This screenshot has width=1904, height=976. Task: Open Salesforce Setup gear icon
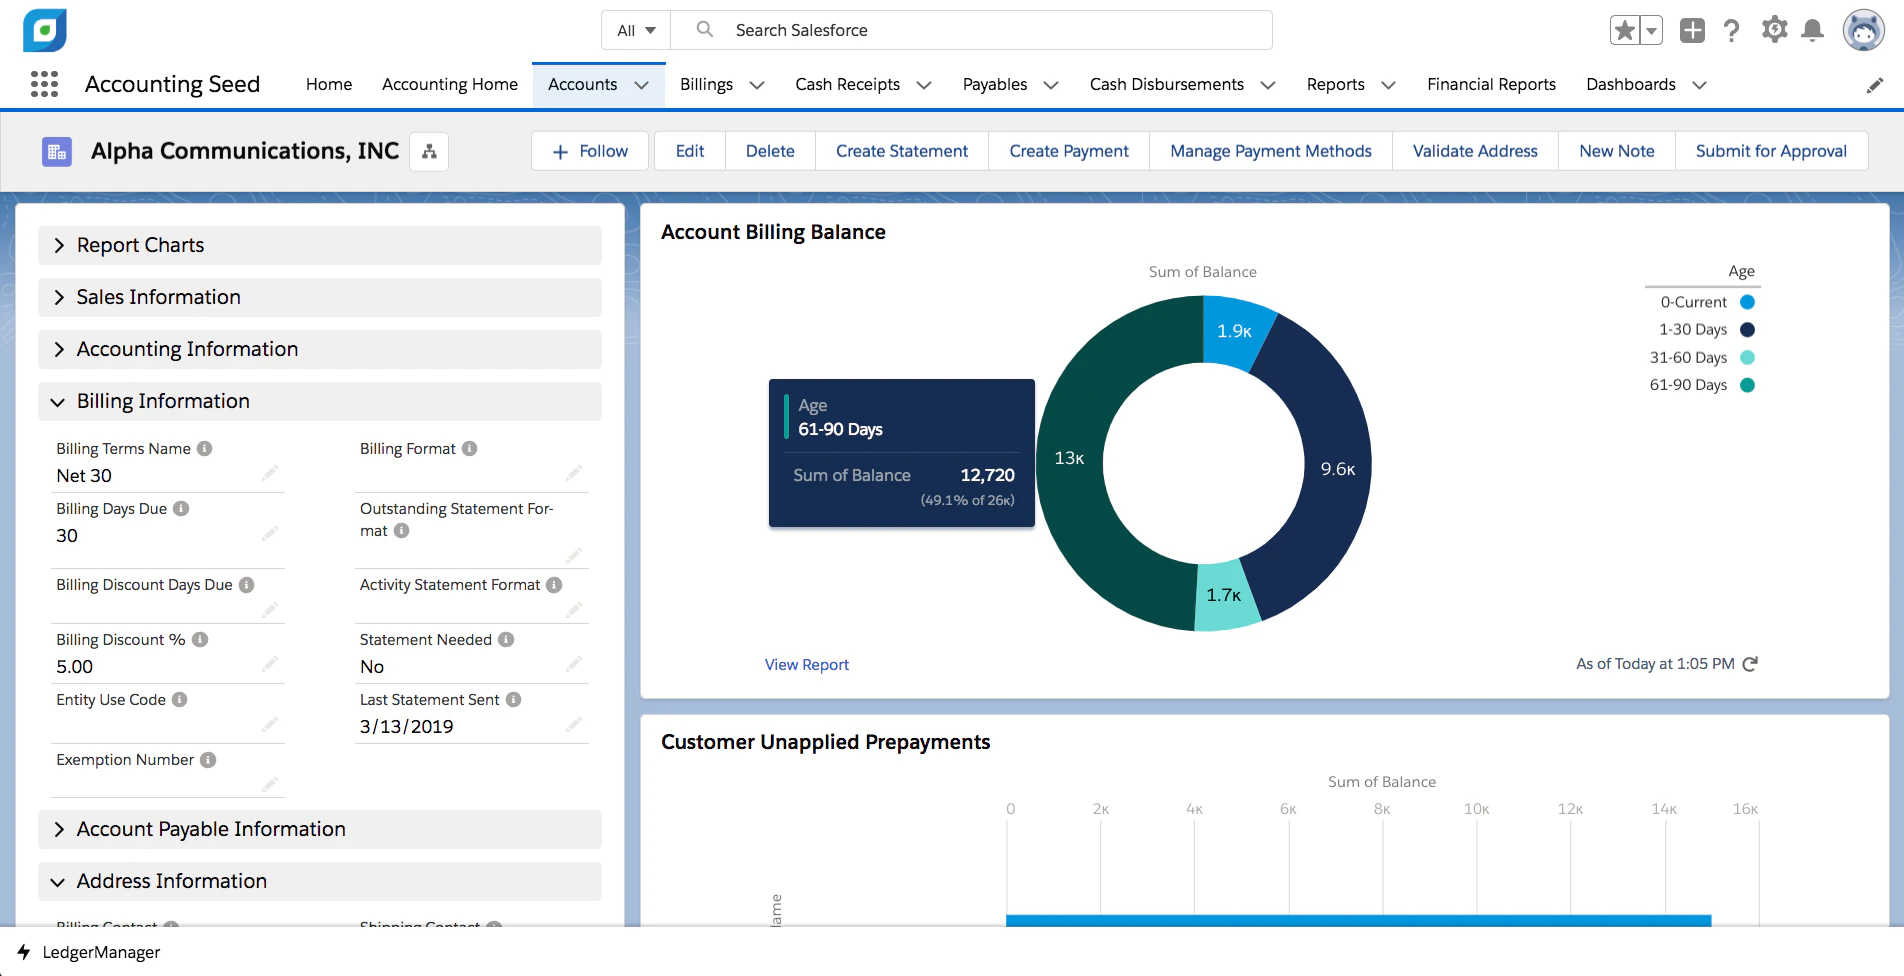coord(1774,30)
